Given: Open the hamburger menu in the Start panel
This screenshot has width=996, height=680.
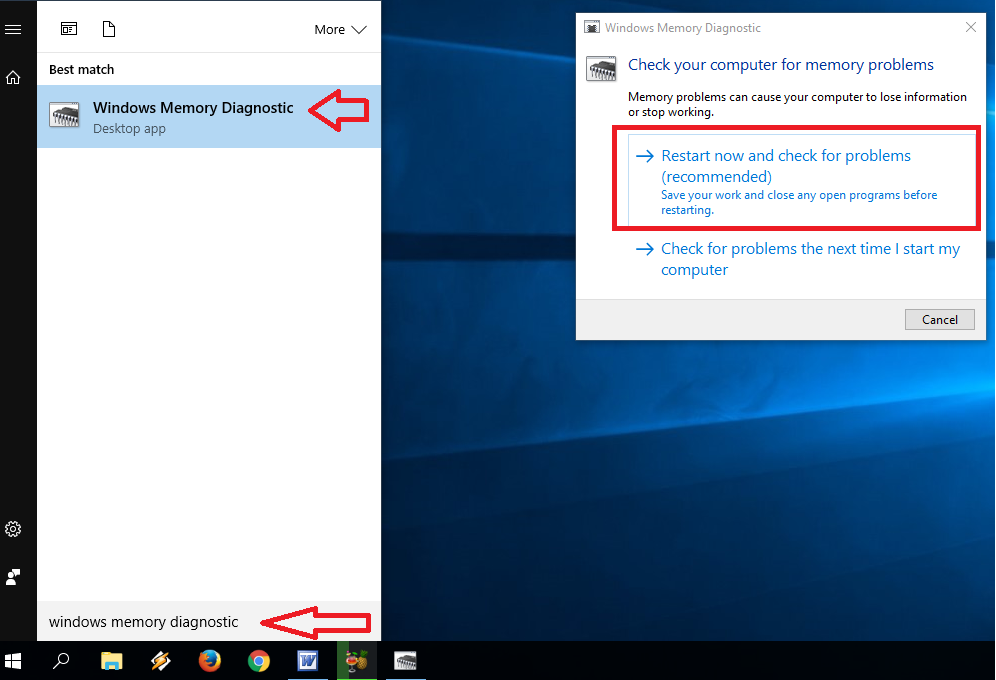Looking at the screenshot, I should tap(13, 29).
